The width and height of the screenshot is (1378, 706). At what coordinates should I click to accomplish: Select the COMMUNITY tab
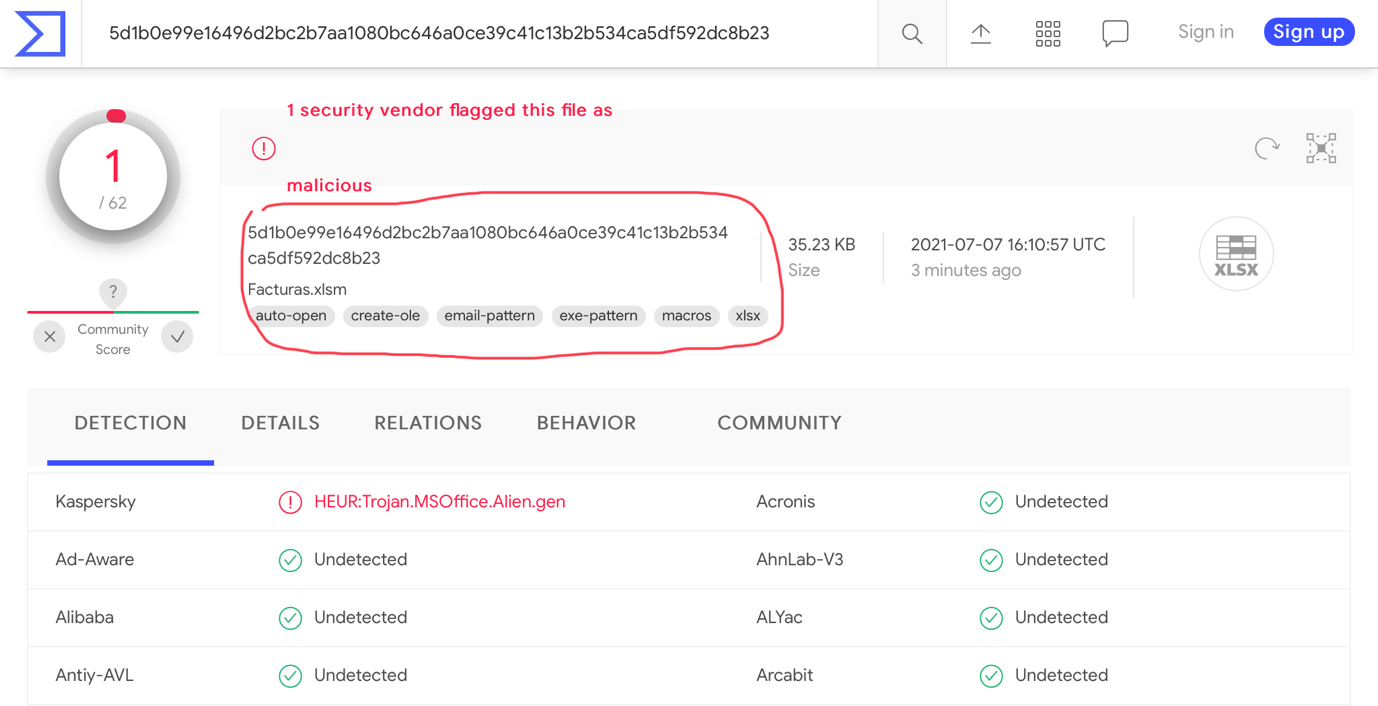[x=779, y=423]
